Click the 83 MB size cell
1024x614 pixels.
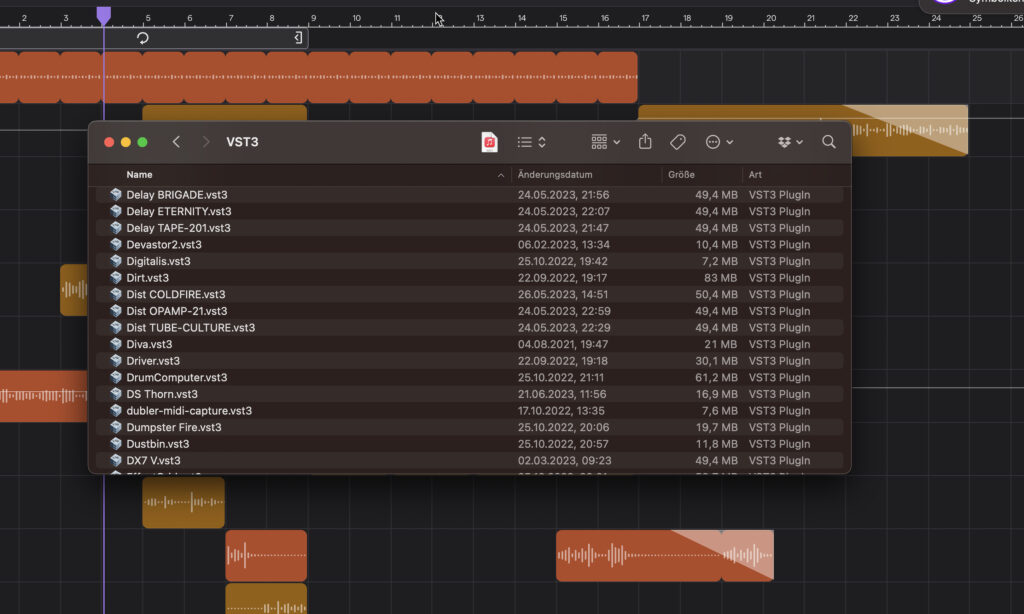(720, 278)
